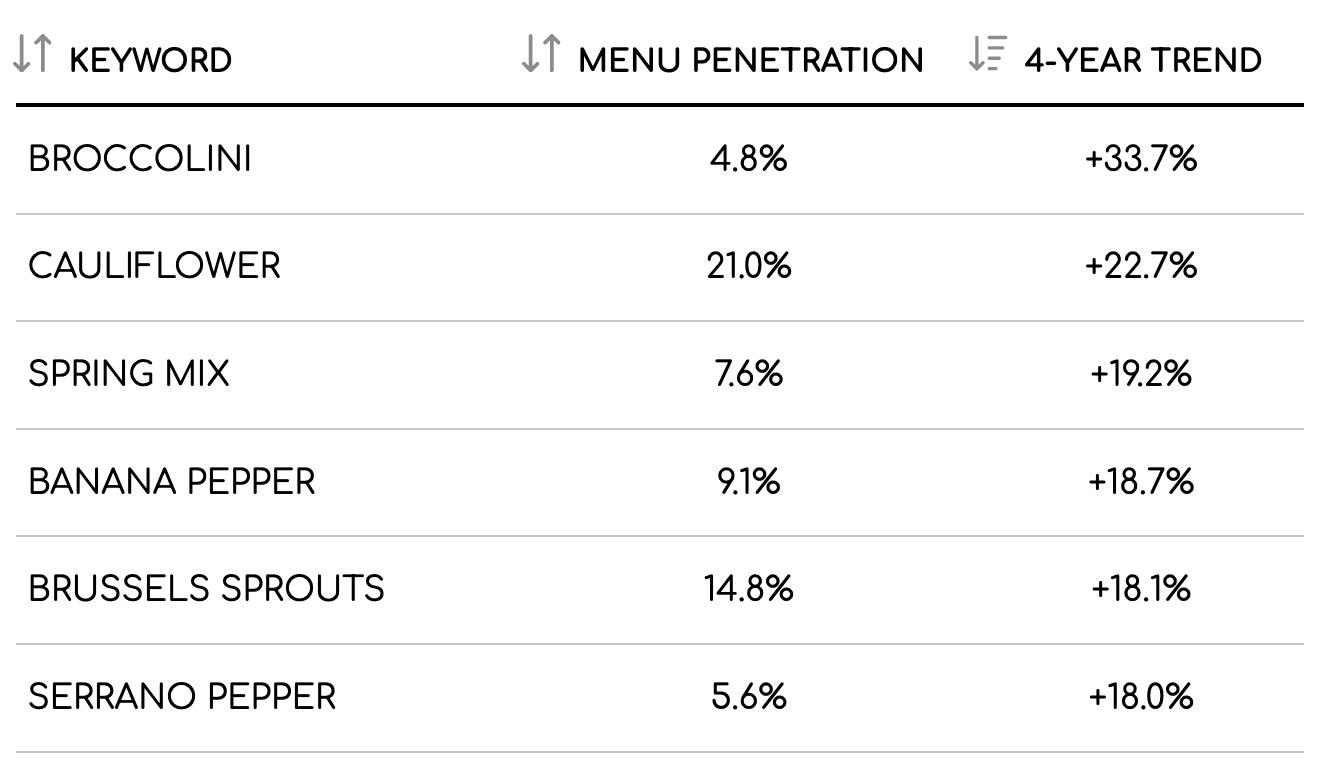Select the Cauliflower keyword cell

[154, 266]
